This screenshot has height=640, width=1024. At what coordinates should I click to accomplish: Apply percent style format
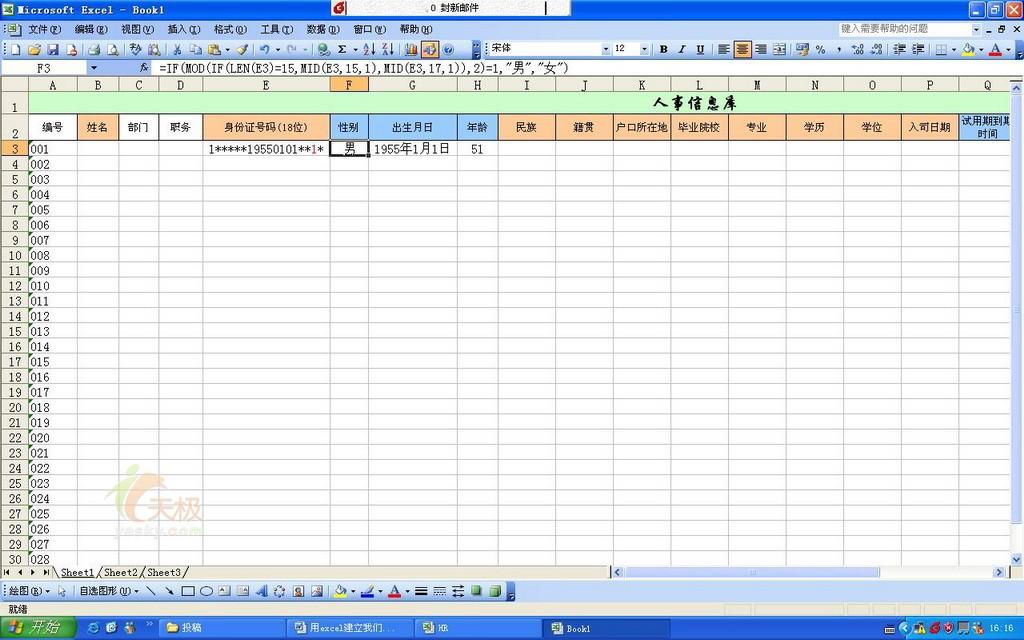click(x=821, y=49)
